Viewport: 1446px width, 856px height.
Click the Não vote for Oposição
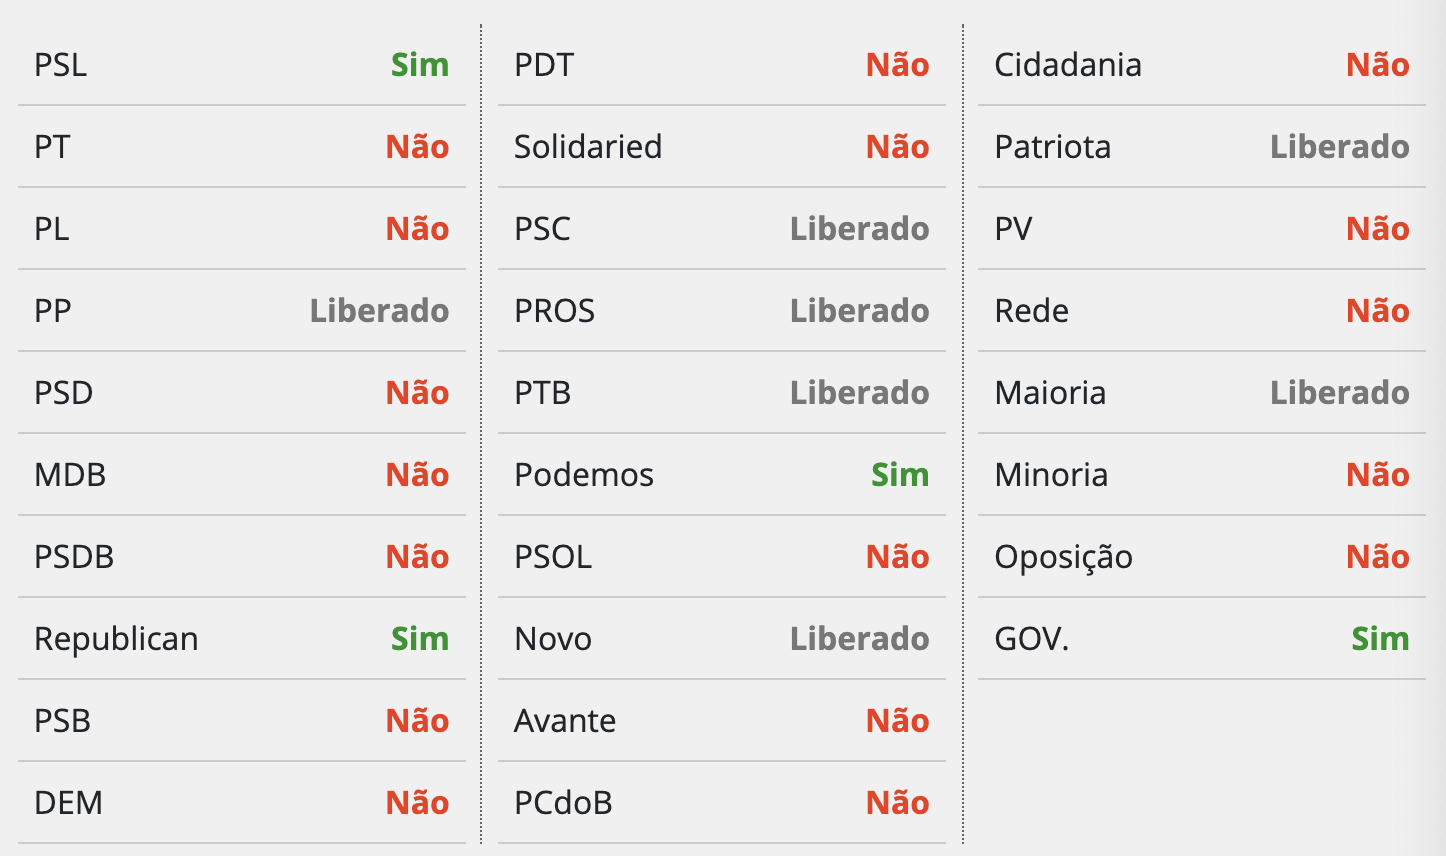point(1377,557)
